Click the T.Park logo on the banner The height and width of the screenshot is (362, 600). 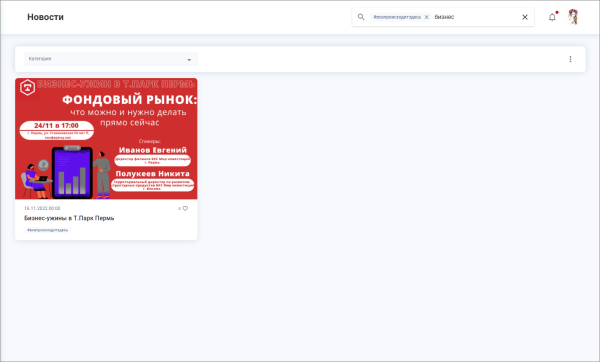tap(28, 88)
